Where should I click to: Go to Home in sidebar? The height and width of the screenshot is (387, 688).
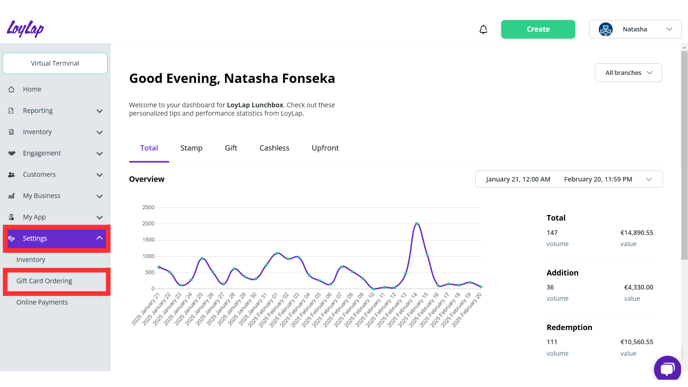(x=32, y=89)
